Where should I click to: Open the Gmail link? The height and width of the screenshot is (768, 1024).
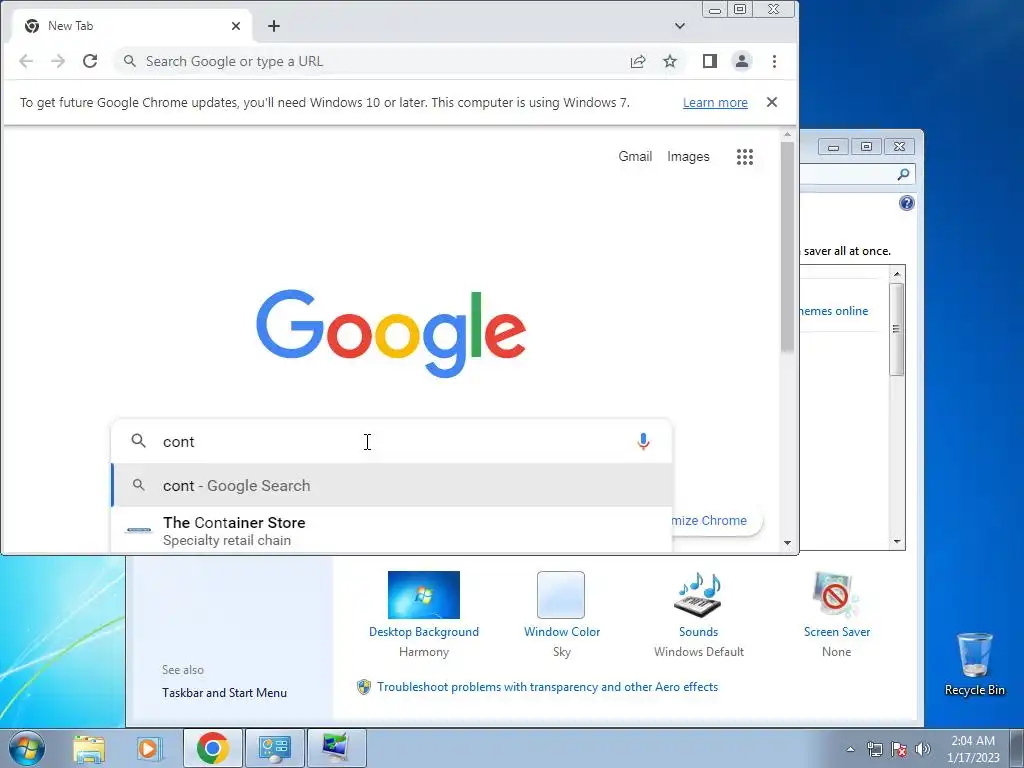pyautogui.click(x=635, y=156)
